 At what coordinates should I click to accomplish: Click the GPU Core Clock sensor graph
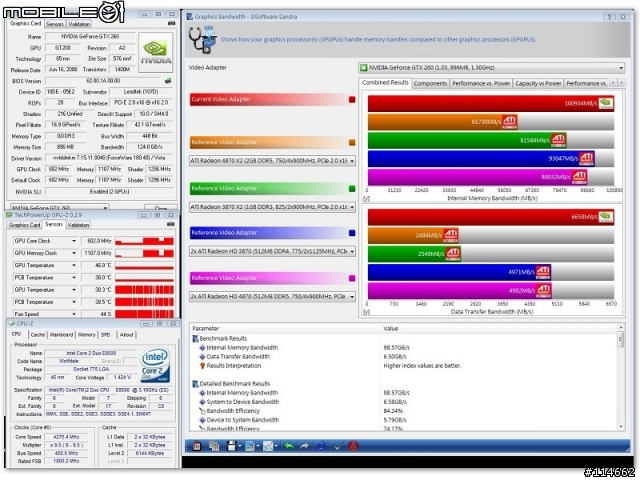[144, 241]
